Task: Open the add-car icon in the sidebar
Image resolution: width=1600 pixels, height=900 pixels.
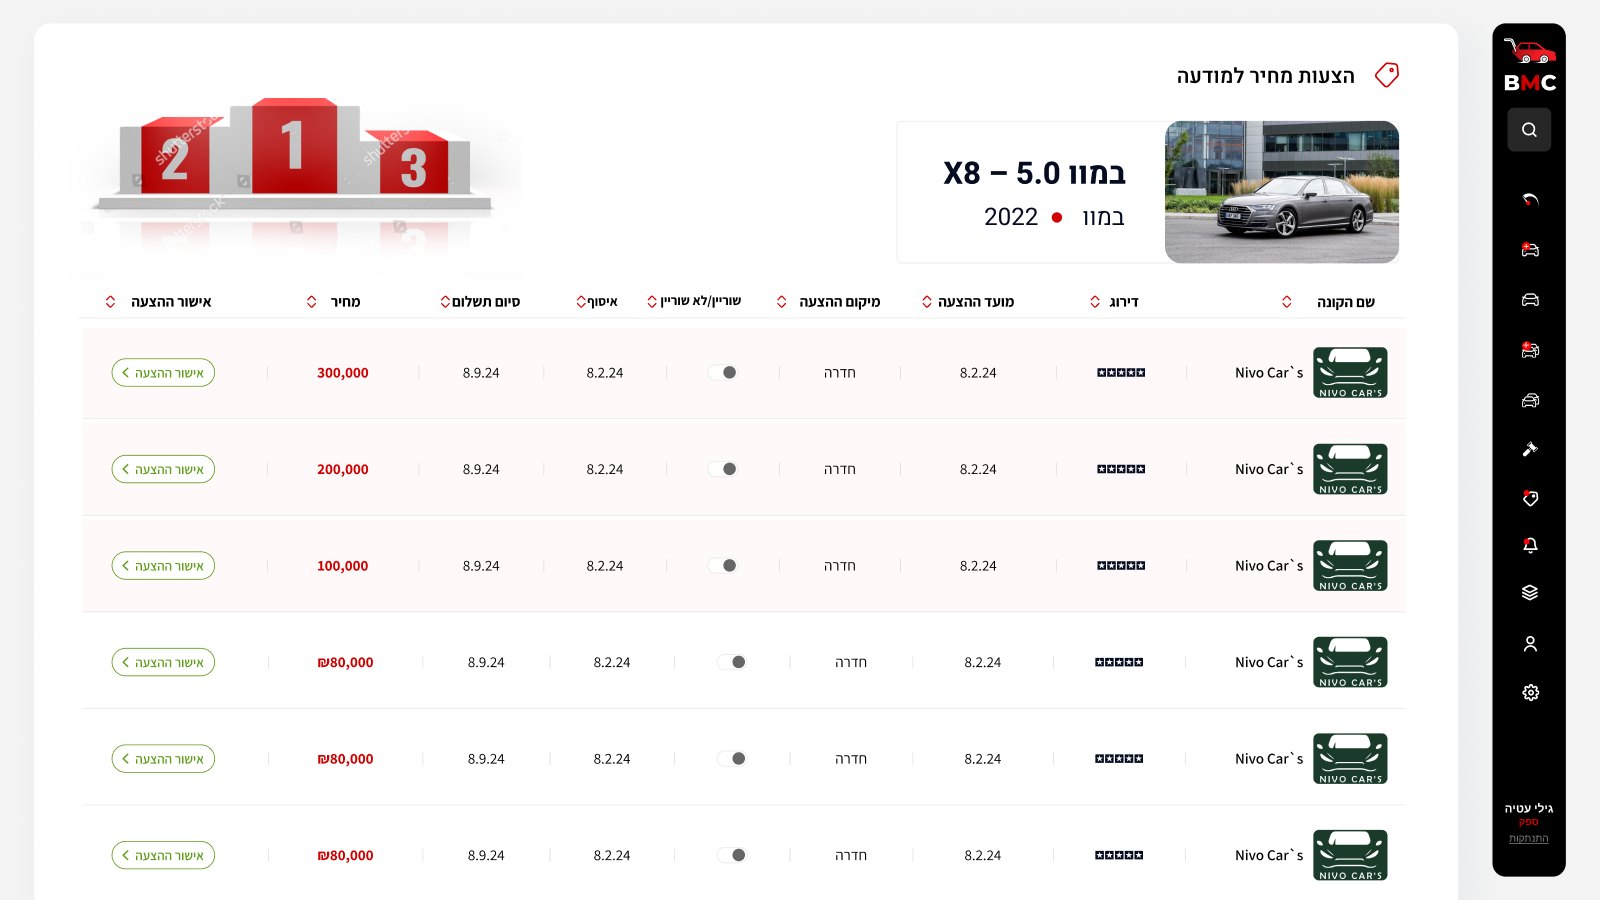Action: click(x=1530, y=249)
